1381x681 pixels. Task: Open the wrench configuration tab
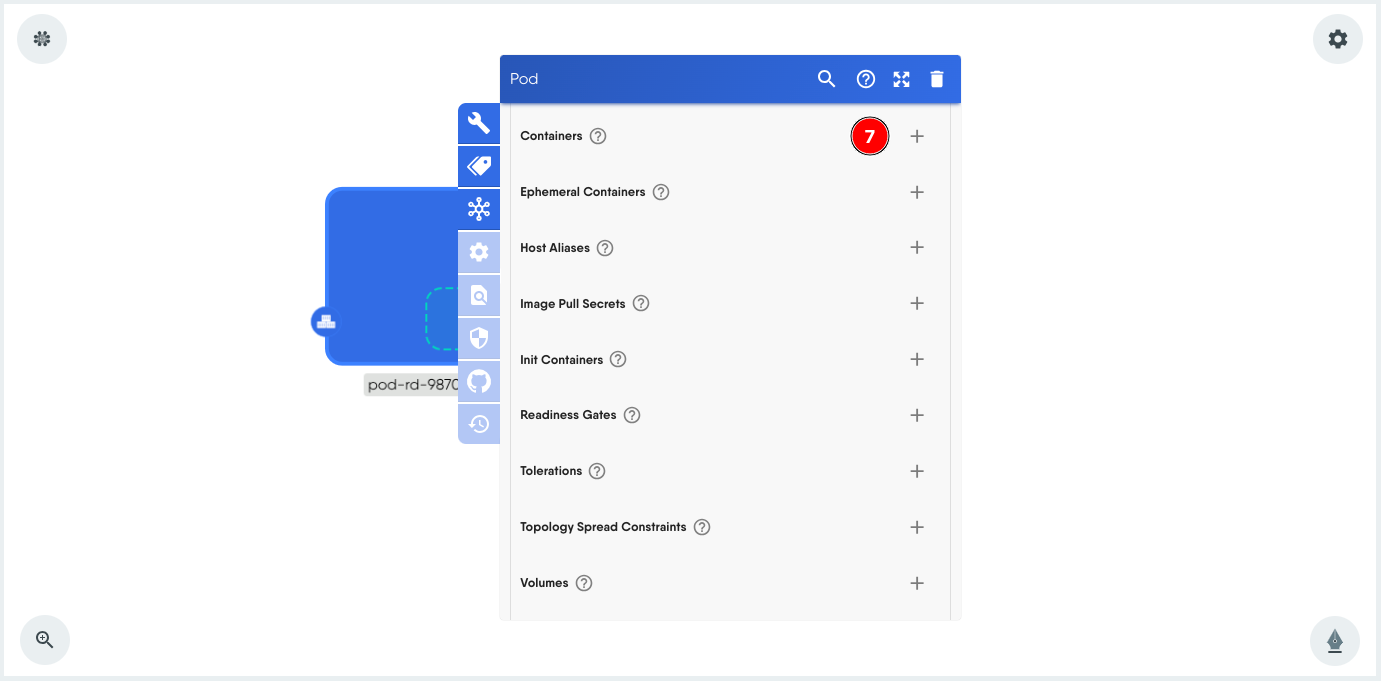[479, 123]
